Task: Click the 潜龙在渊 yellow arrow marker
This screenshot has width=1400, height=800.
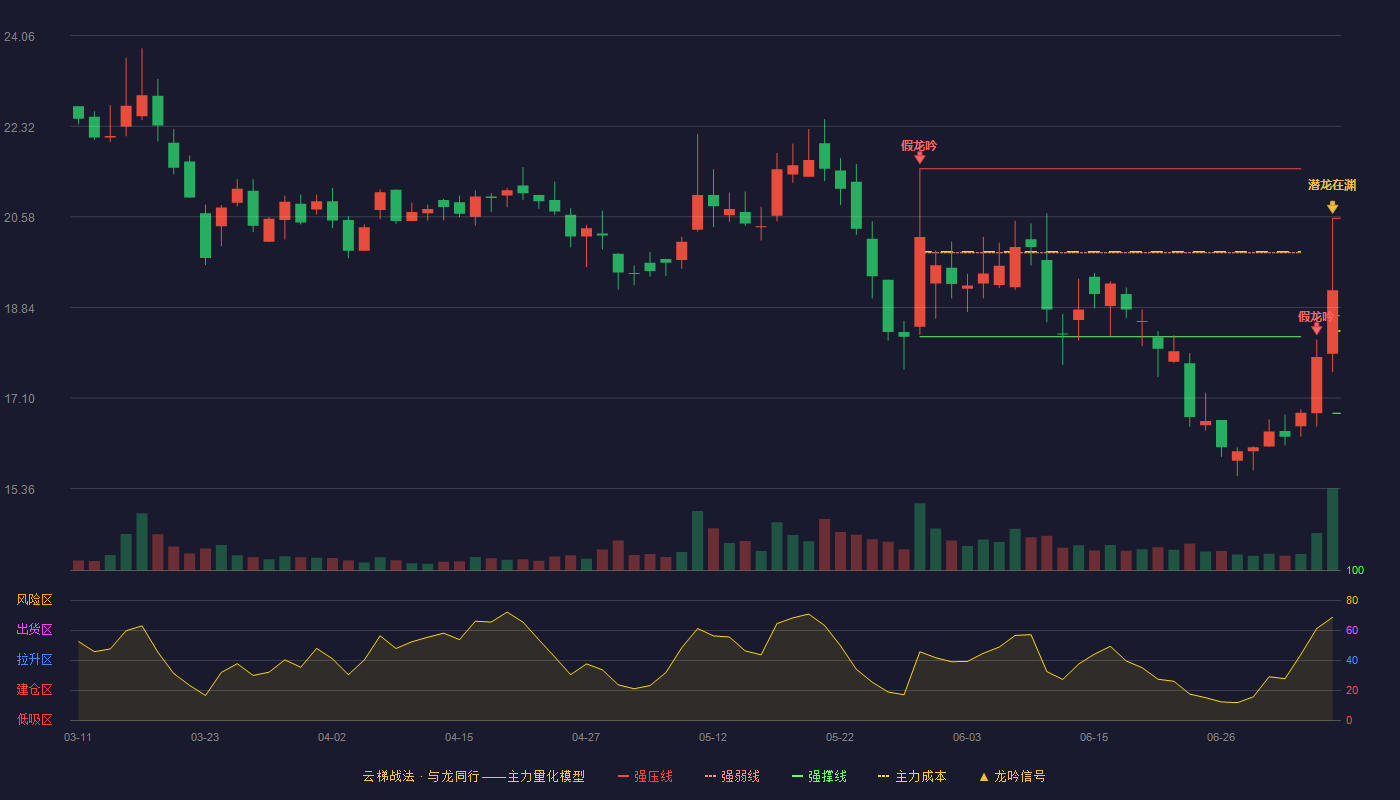Action: pos(1332,207)
